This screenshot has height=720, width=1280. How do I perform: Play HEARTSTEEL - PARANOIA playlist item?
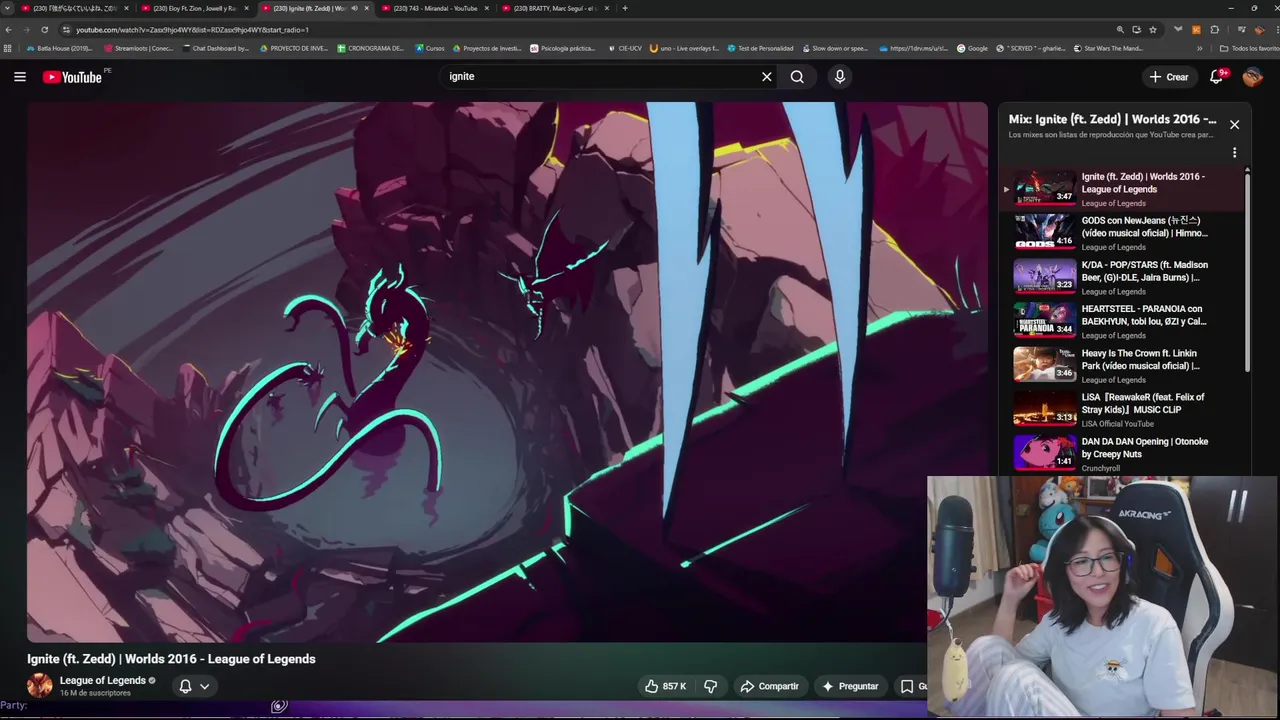click(x=1124, y=321)
